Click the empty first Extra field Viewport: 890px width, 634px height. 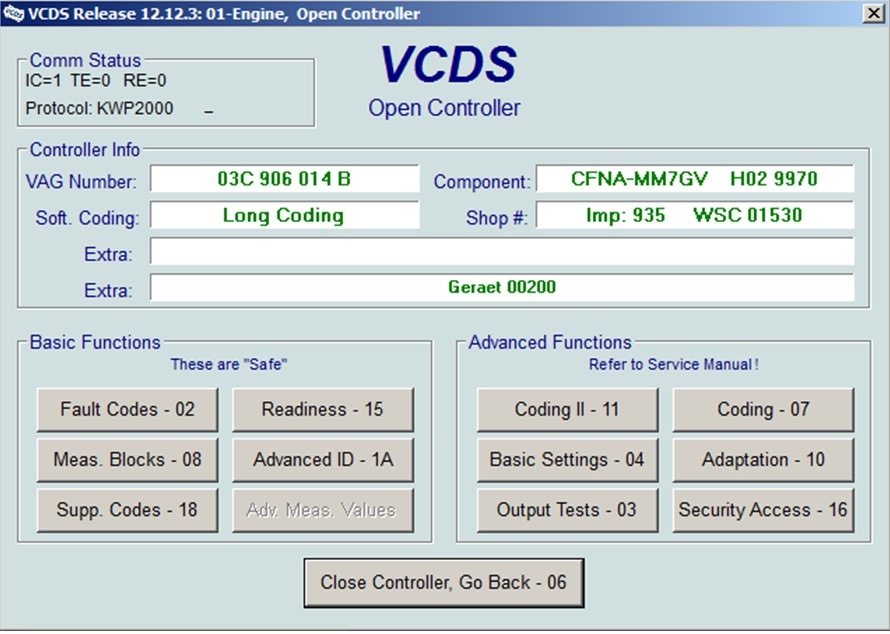point(502,251)
